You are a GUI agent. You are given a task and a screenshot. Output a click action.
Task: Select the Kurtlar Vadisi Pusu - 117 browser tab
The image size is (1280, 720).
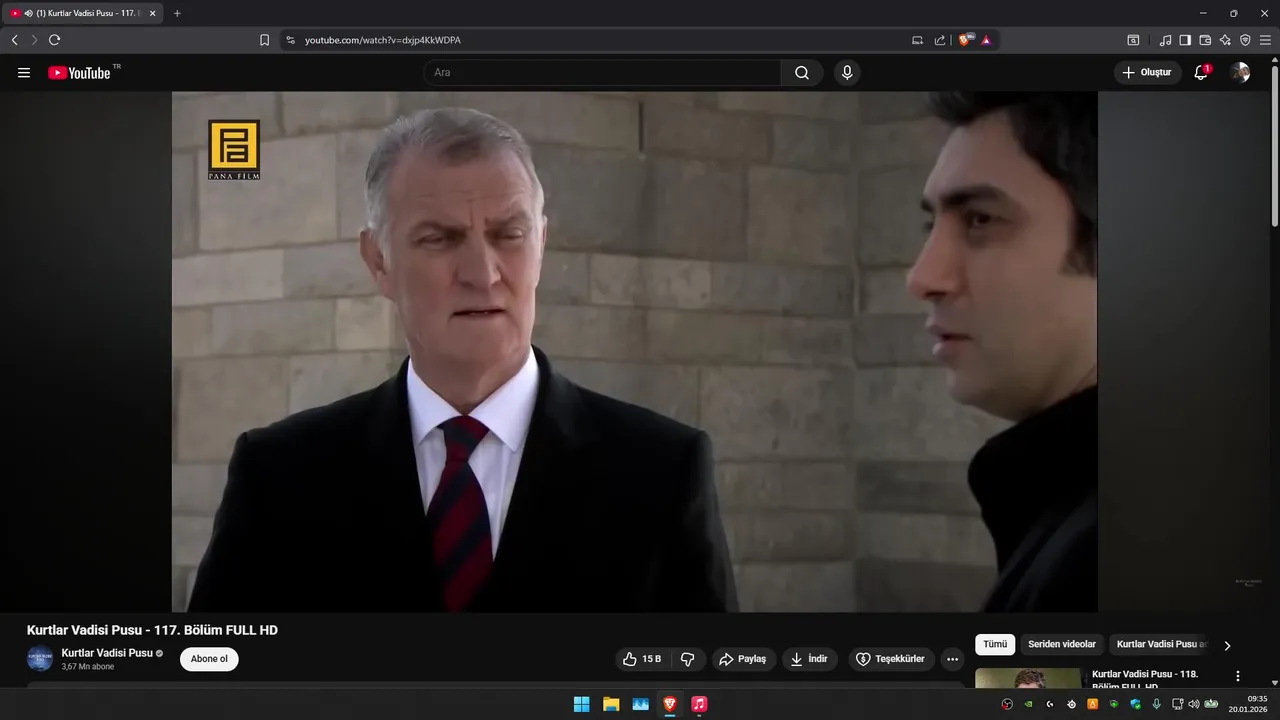tap(84, 13)
